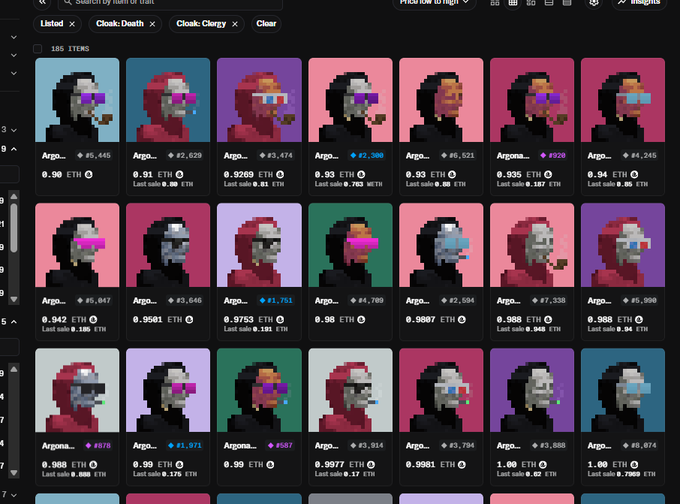Viewport: 680px width, 504px height.
Task: Click the price text 0.988 ETH for #5,990
Action: [609, 319]
